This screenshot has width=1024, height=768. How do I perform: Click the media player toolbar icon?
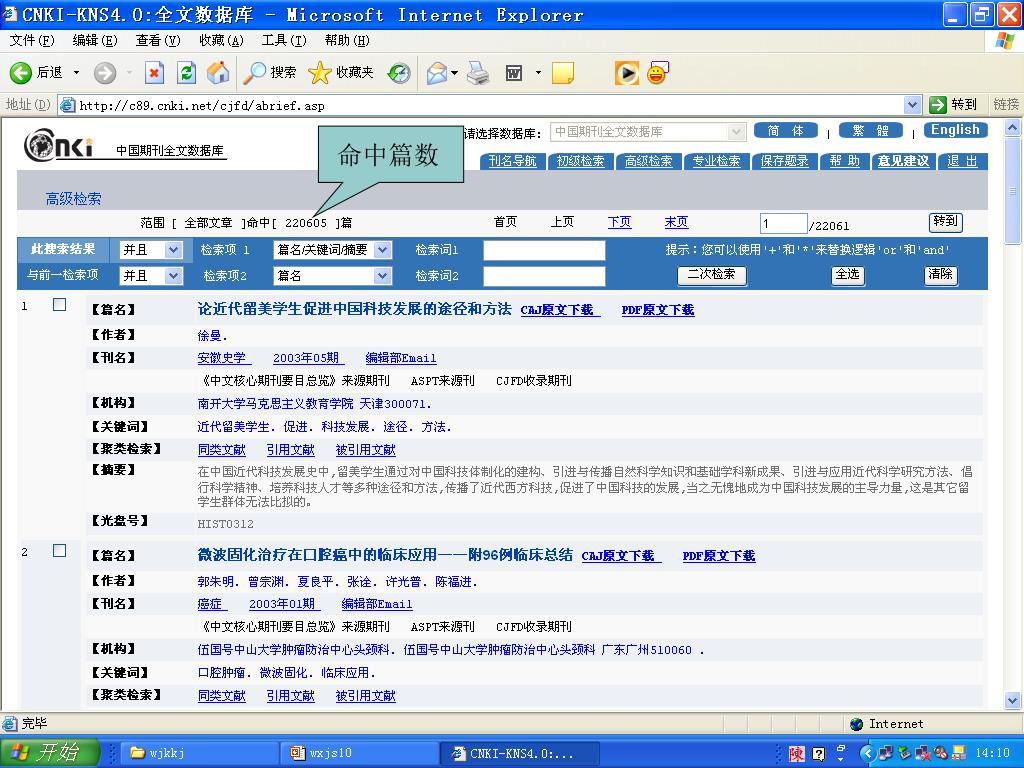coord(626,72)
